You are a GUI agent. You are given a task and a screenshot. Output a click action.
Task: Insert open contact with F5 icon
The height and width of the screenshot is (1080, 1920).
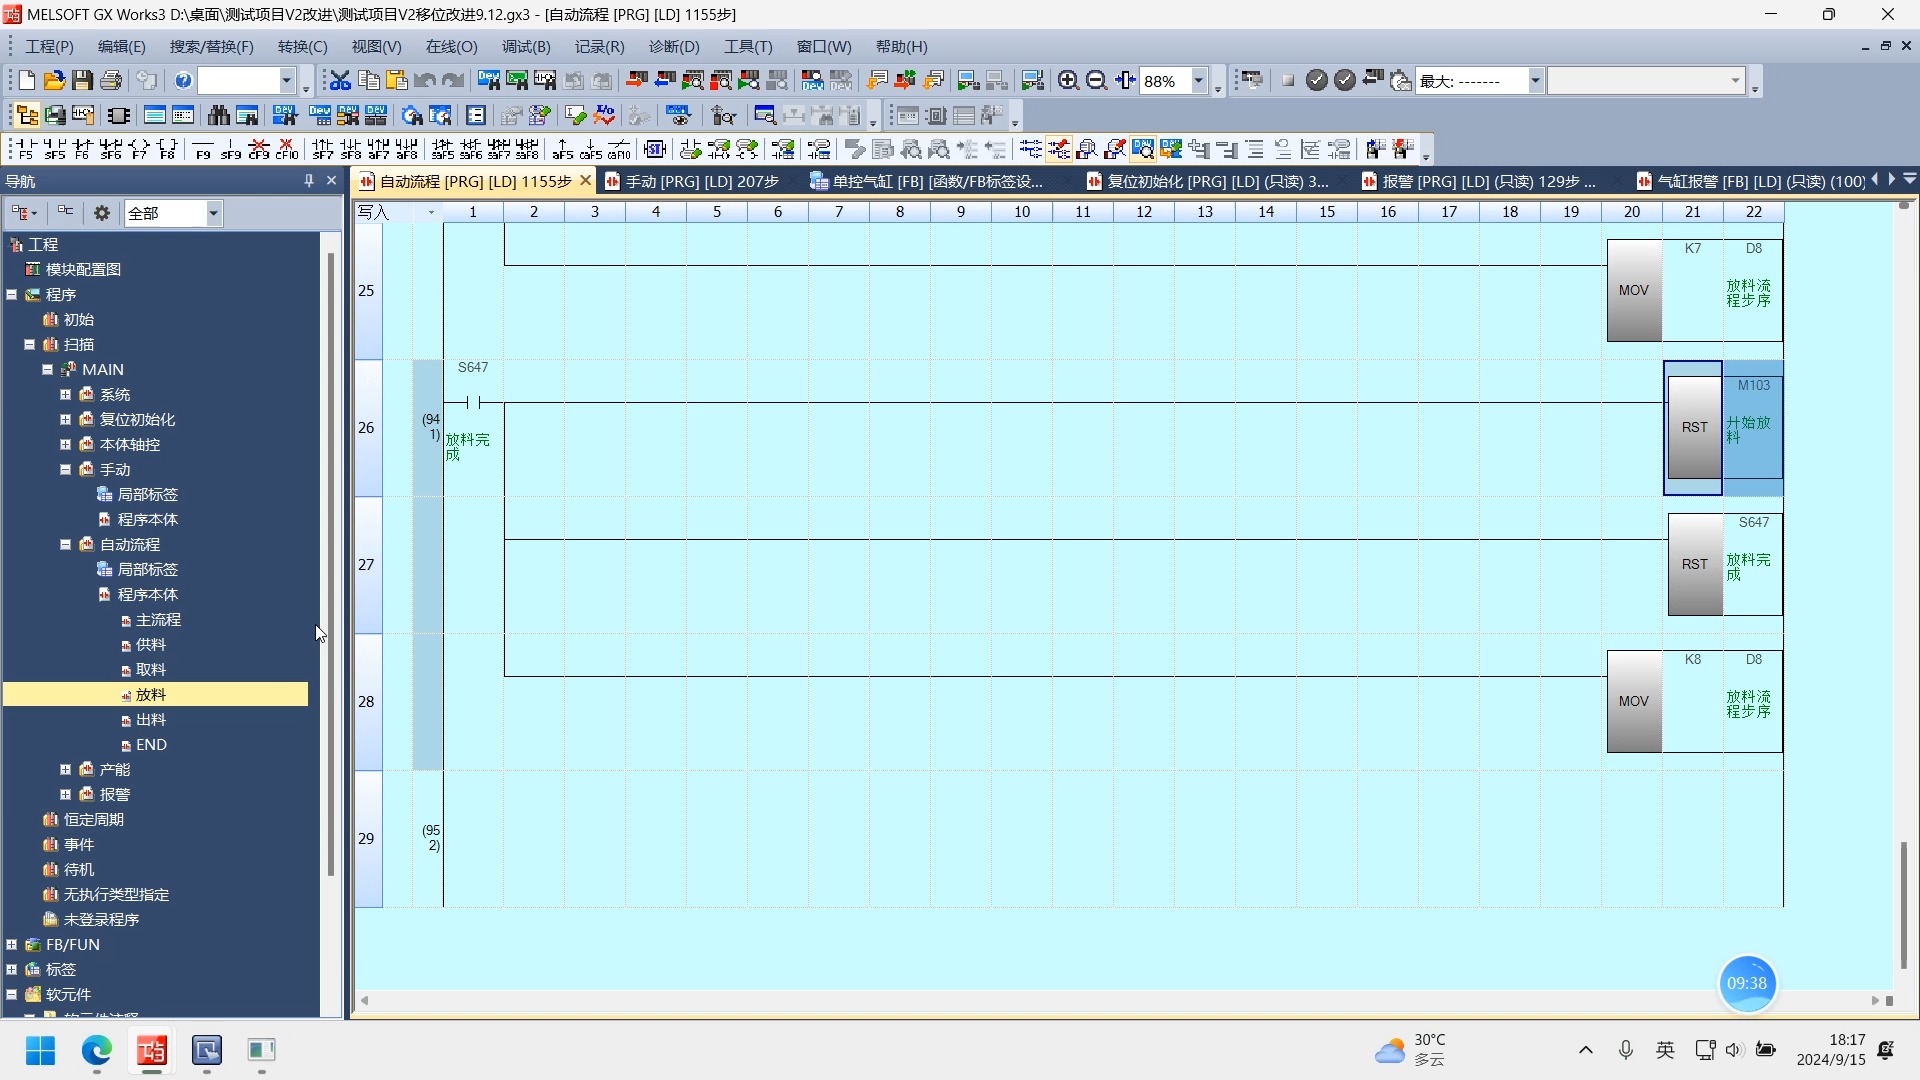(x=24, y=150)
